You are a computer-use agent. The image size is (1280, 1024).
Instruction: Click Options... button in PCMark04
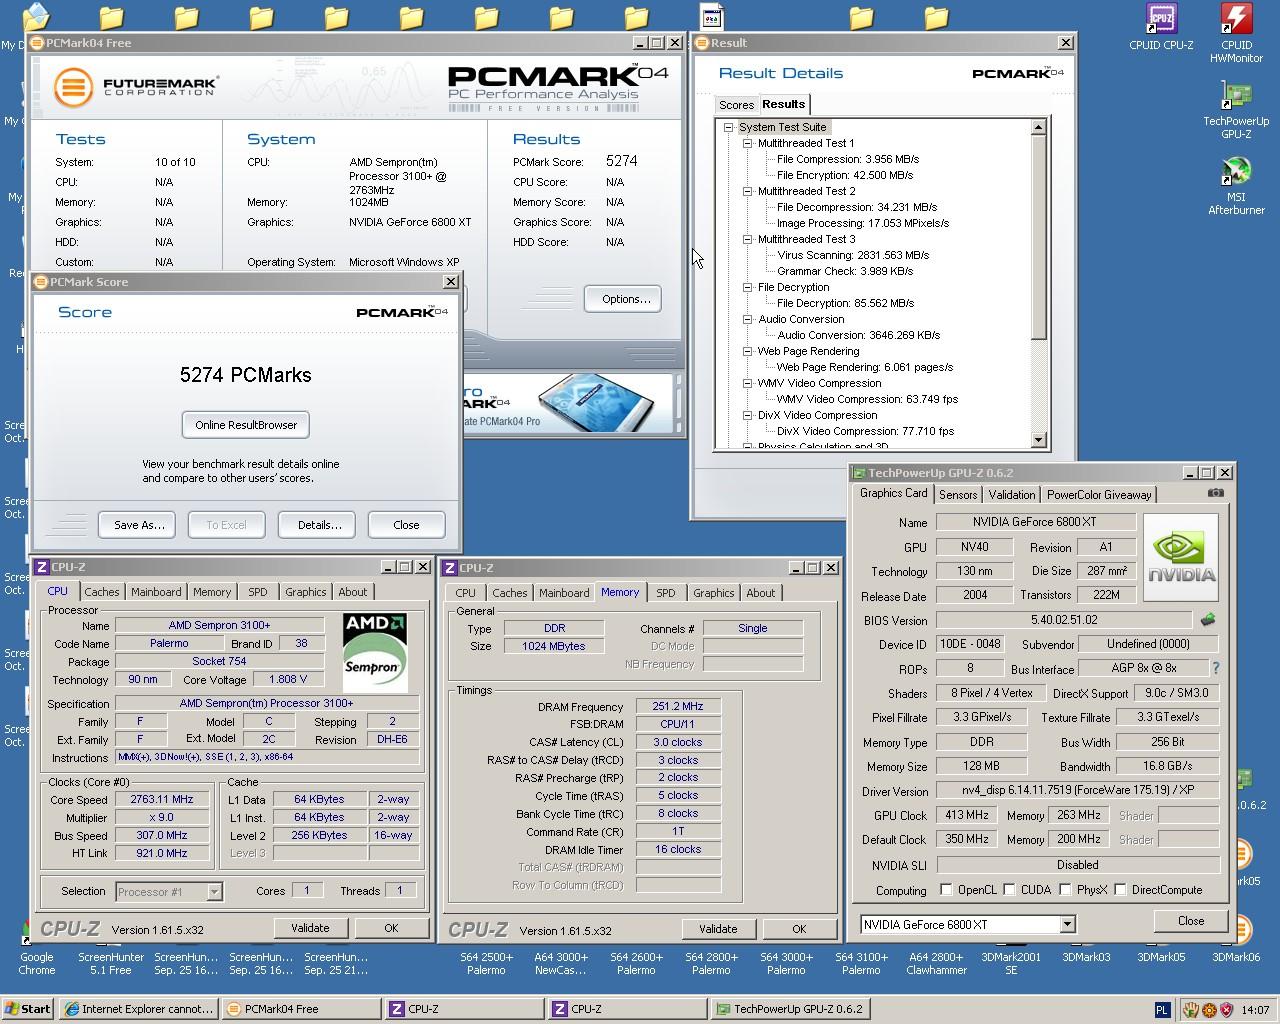point(624,299)
